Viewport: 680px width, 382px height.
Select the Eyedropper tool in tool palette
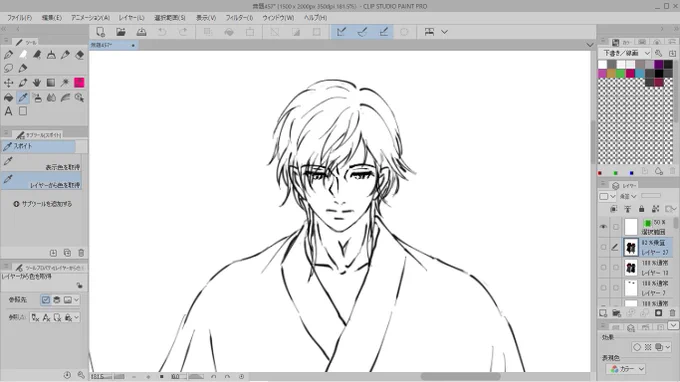[x=23, y=98]
